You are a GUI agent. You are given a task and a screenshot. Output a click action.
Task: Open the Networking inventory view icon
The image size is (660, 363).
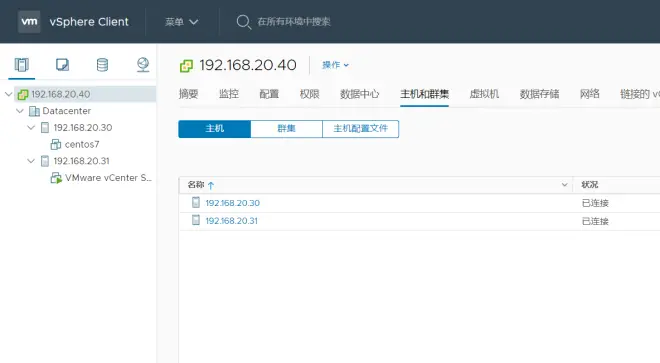click(x=143, y=65)
